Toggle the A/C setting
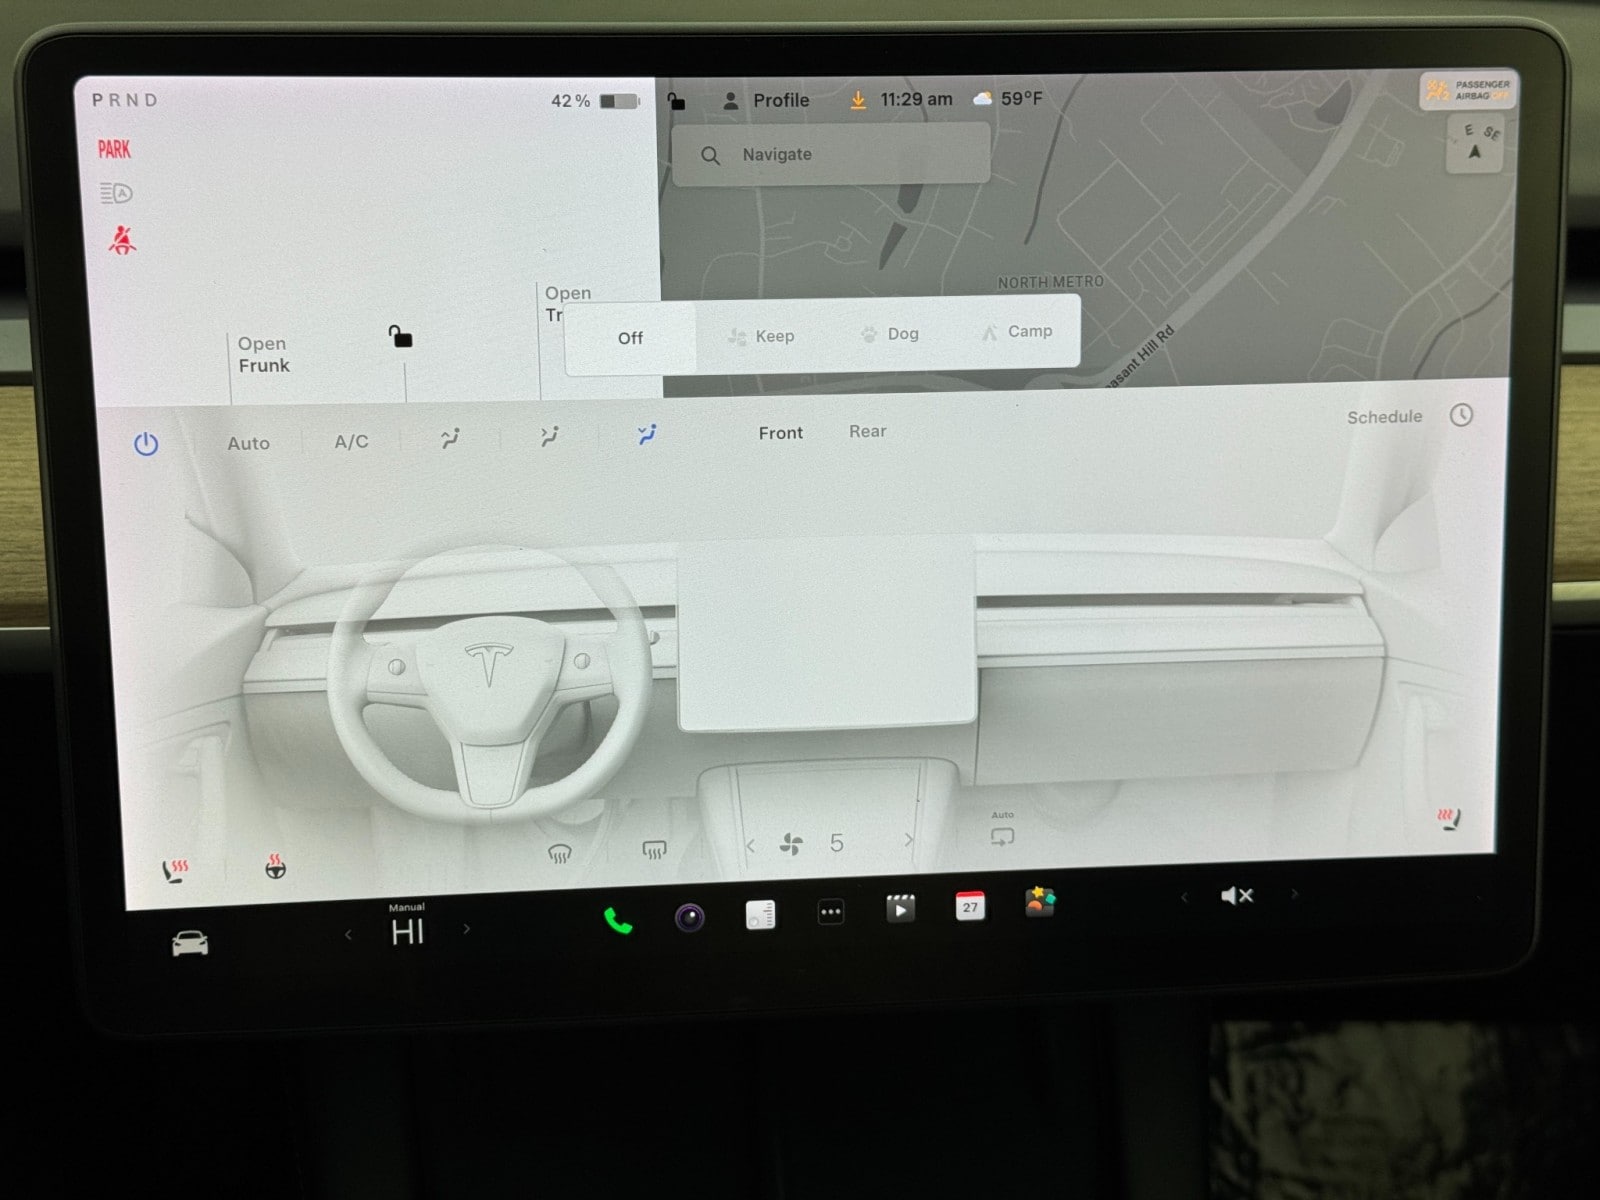This screenshot has height=1200, width=1600. tap(351, 442)
